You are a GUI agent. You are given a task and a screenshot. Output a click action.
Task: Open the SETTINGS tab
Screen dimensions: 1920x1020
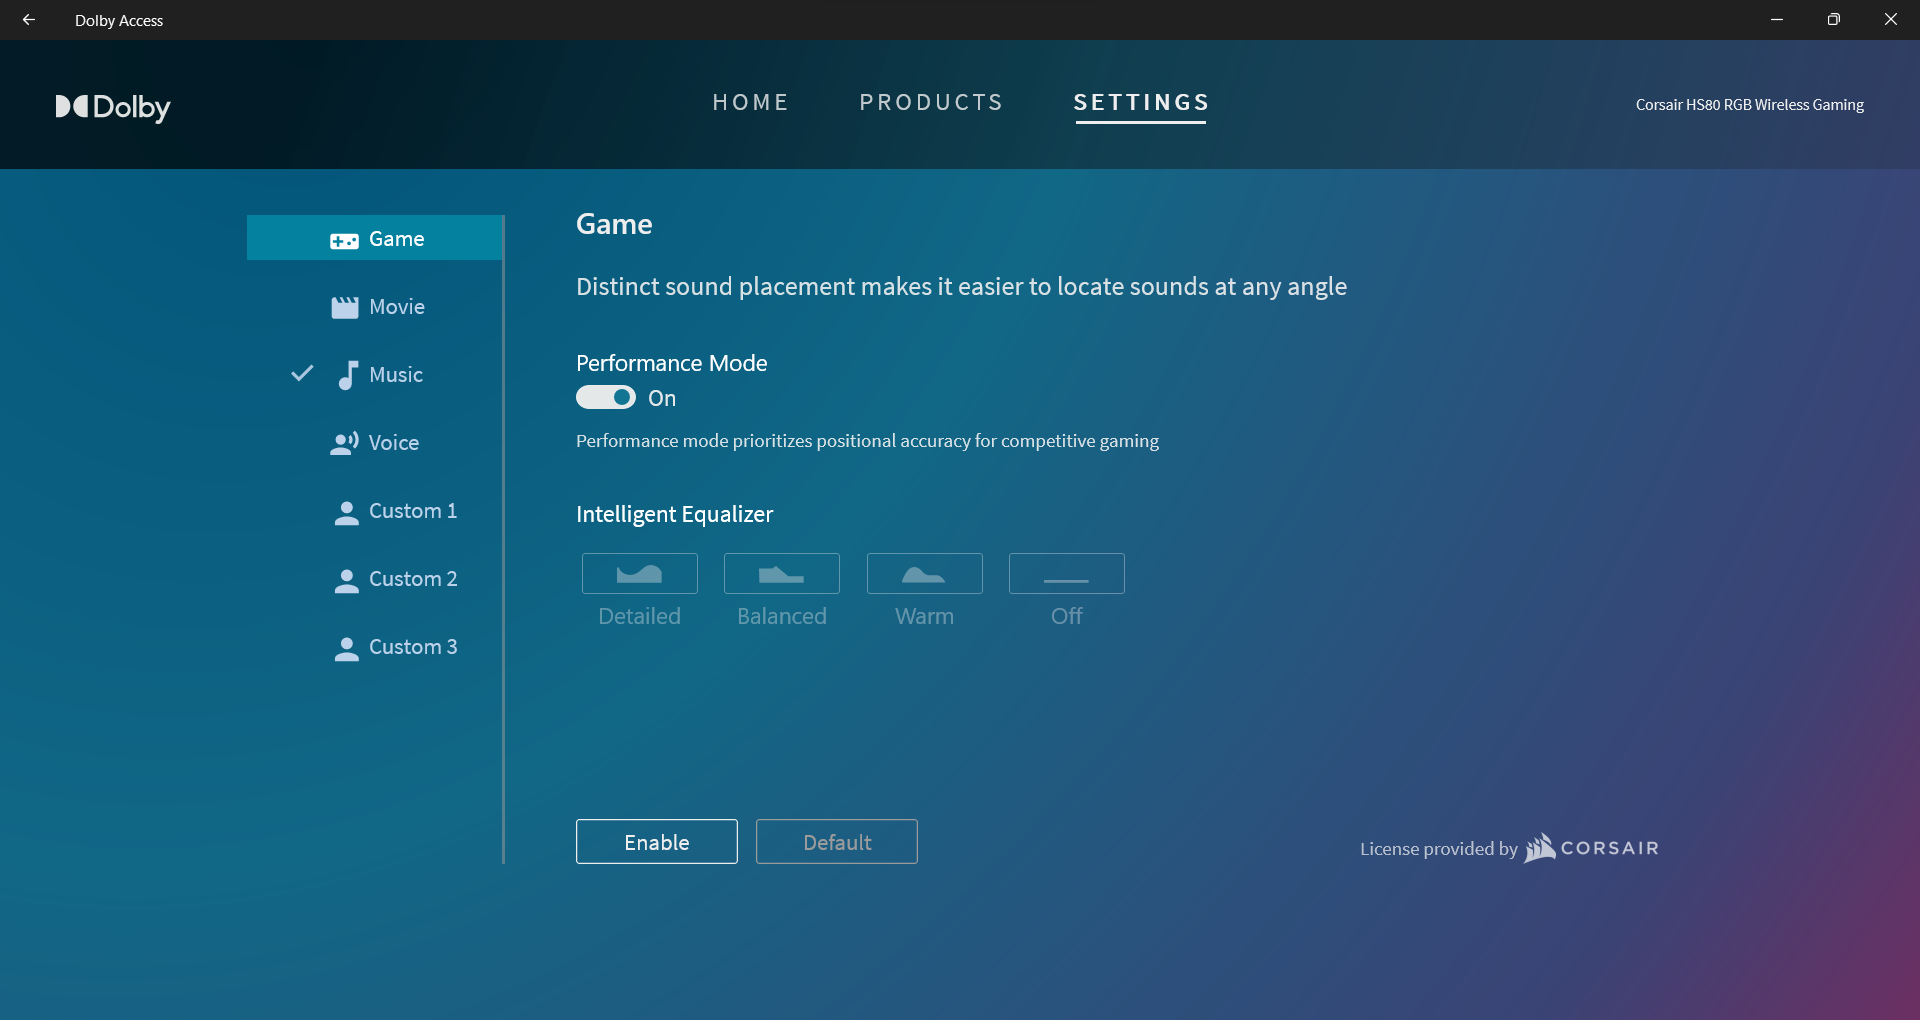tap(1141, 103)
